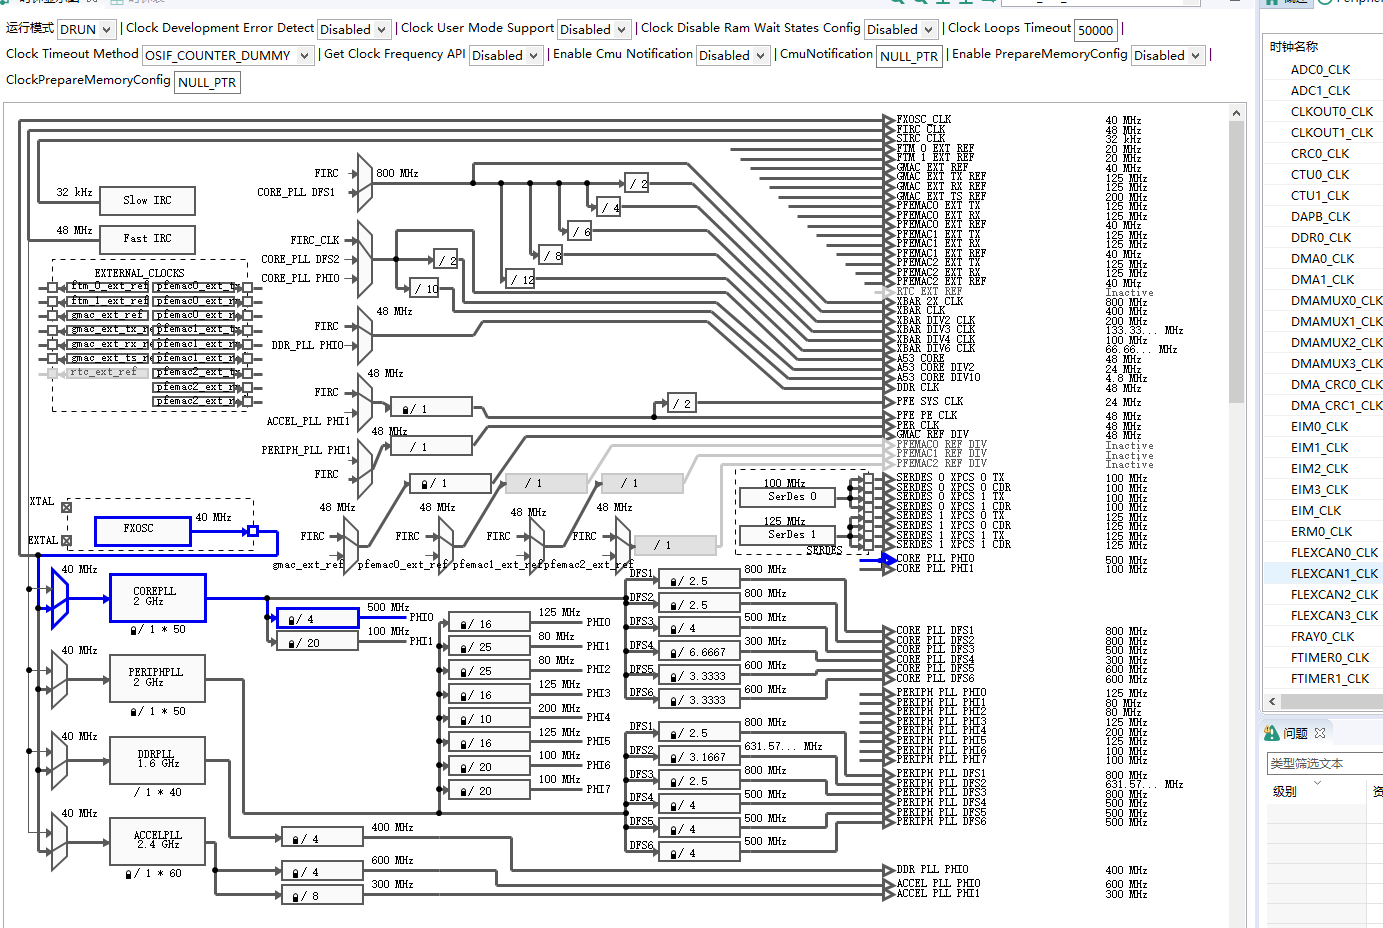1383x928 pixels.
Task: Select the PERIPHPLL input multiplexer symbol
Action: (x=60, y=679)
